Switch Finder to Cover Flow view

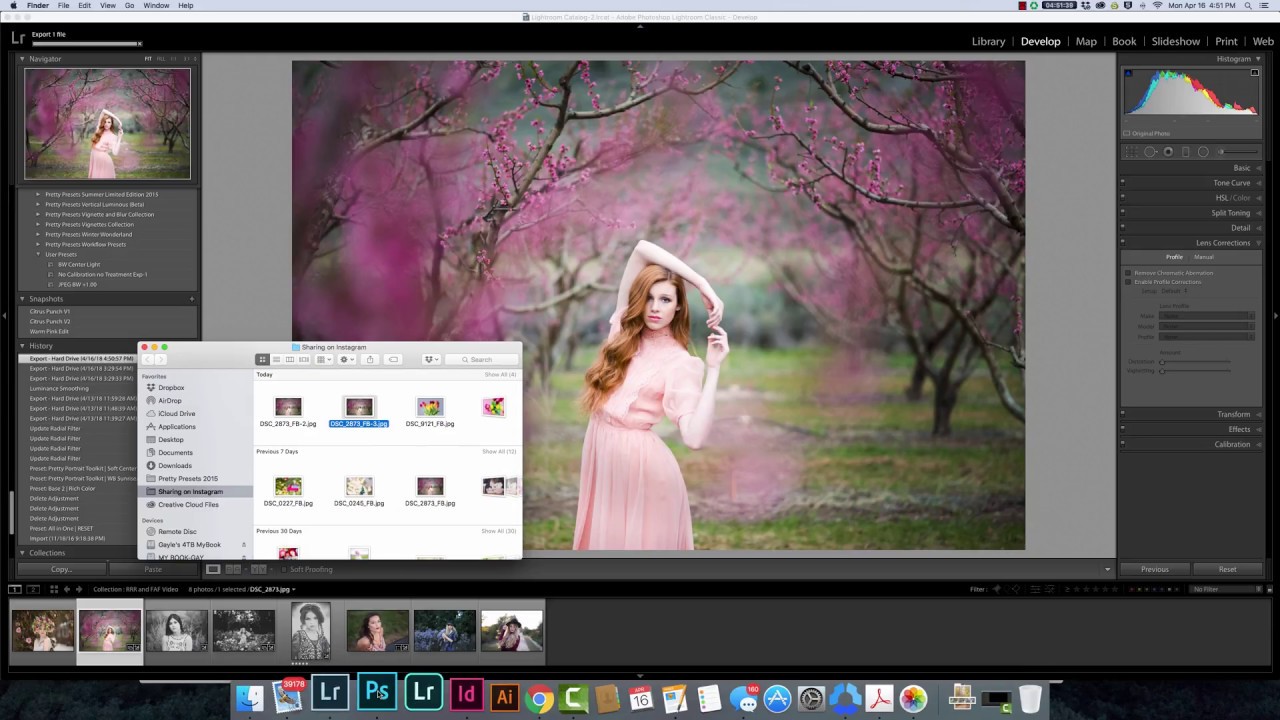pyautogui.click(x=304, y=360)
